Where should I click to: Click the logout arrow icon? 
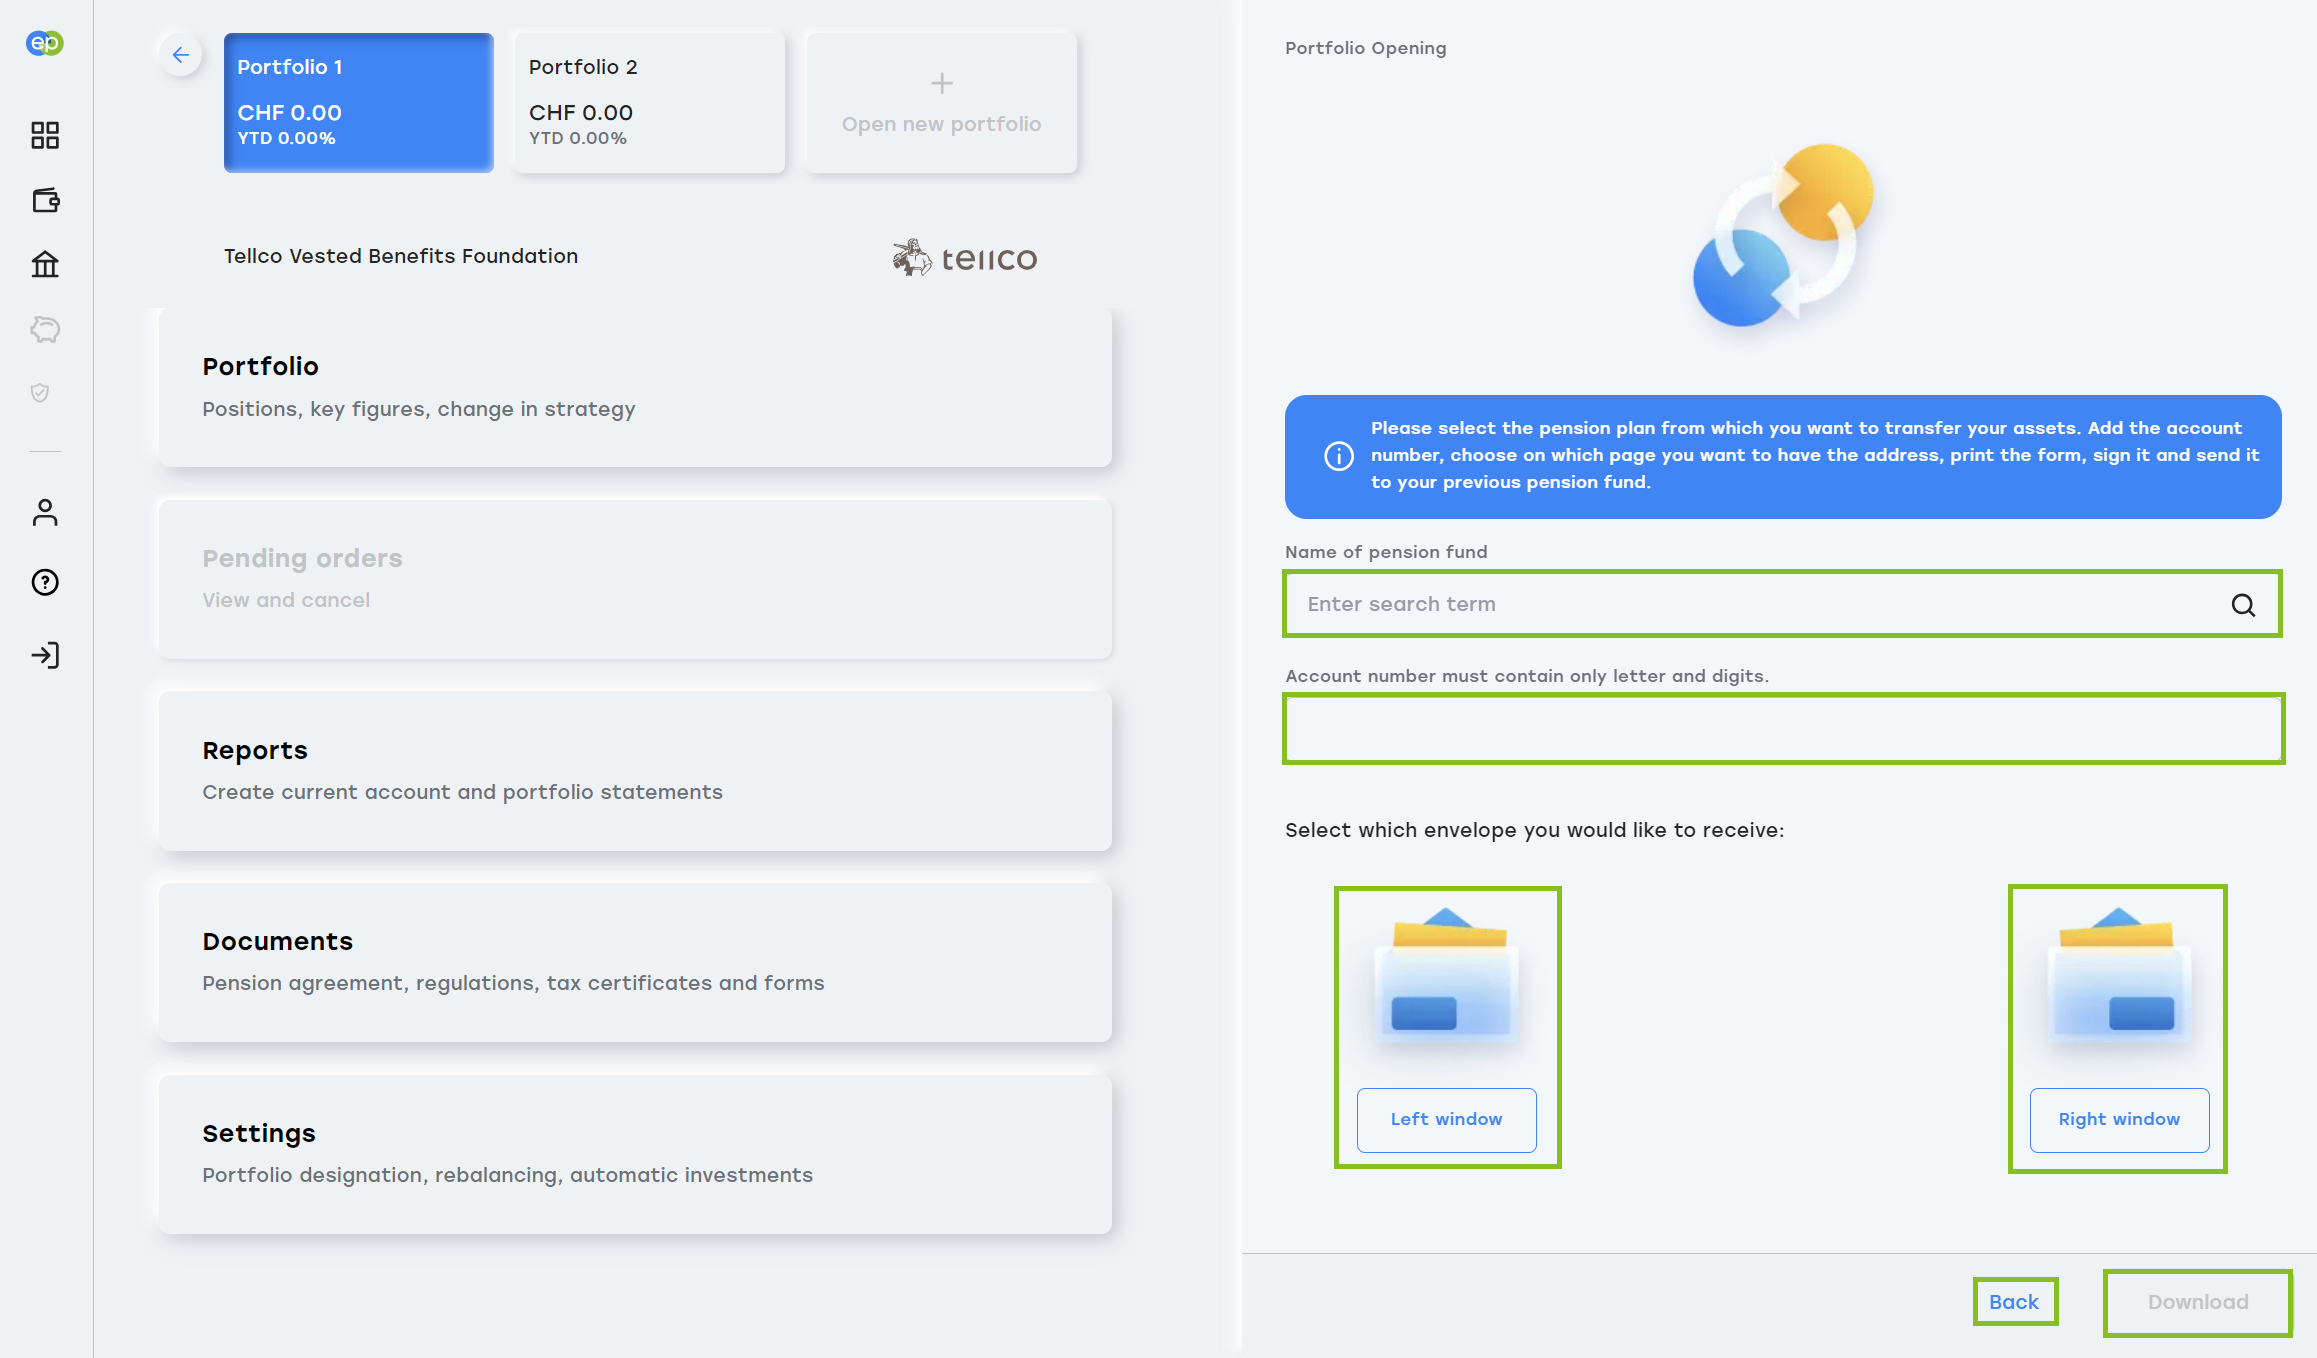(x=45, y=655)
